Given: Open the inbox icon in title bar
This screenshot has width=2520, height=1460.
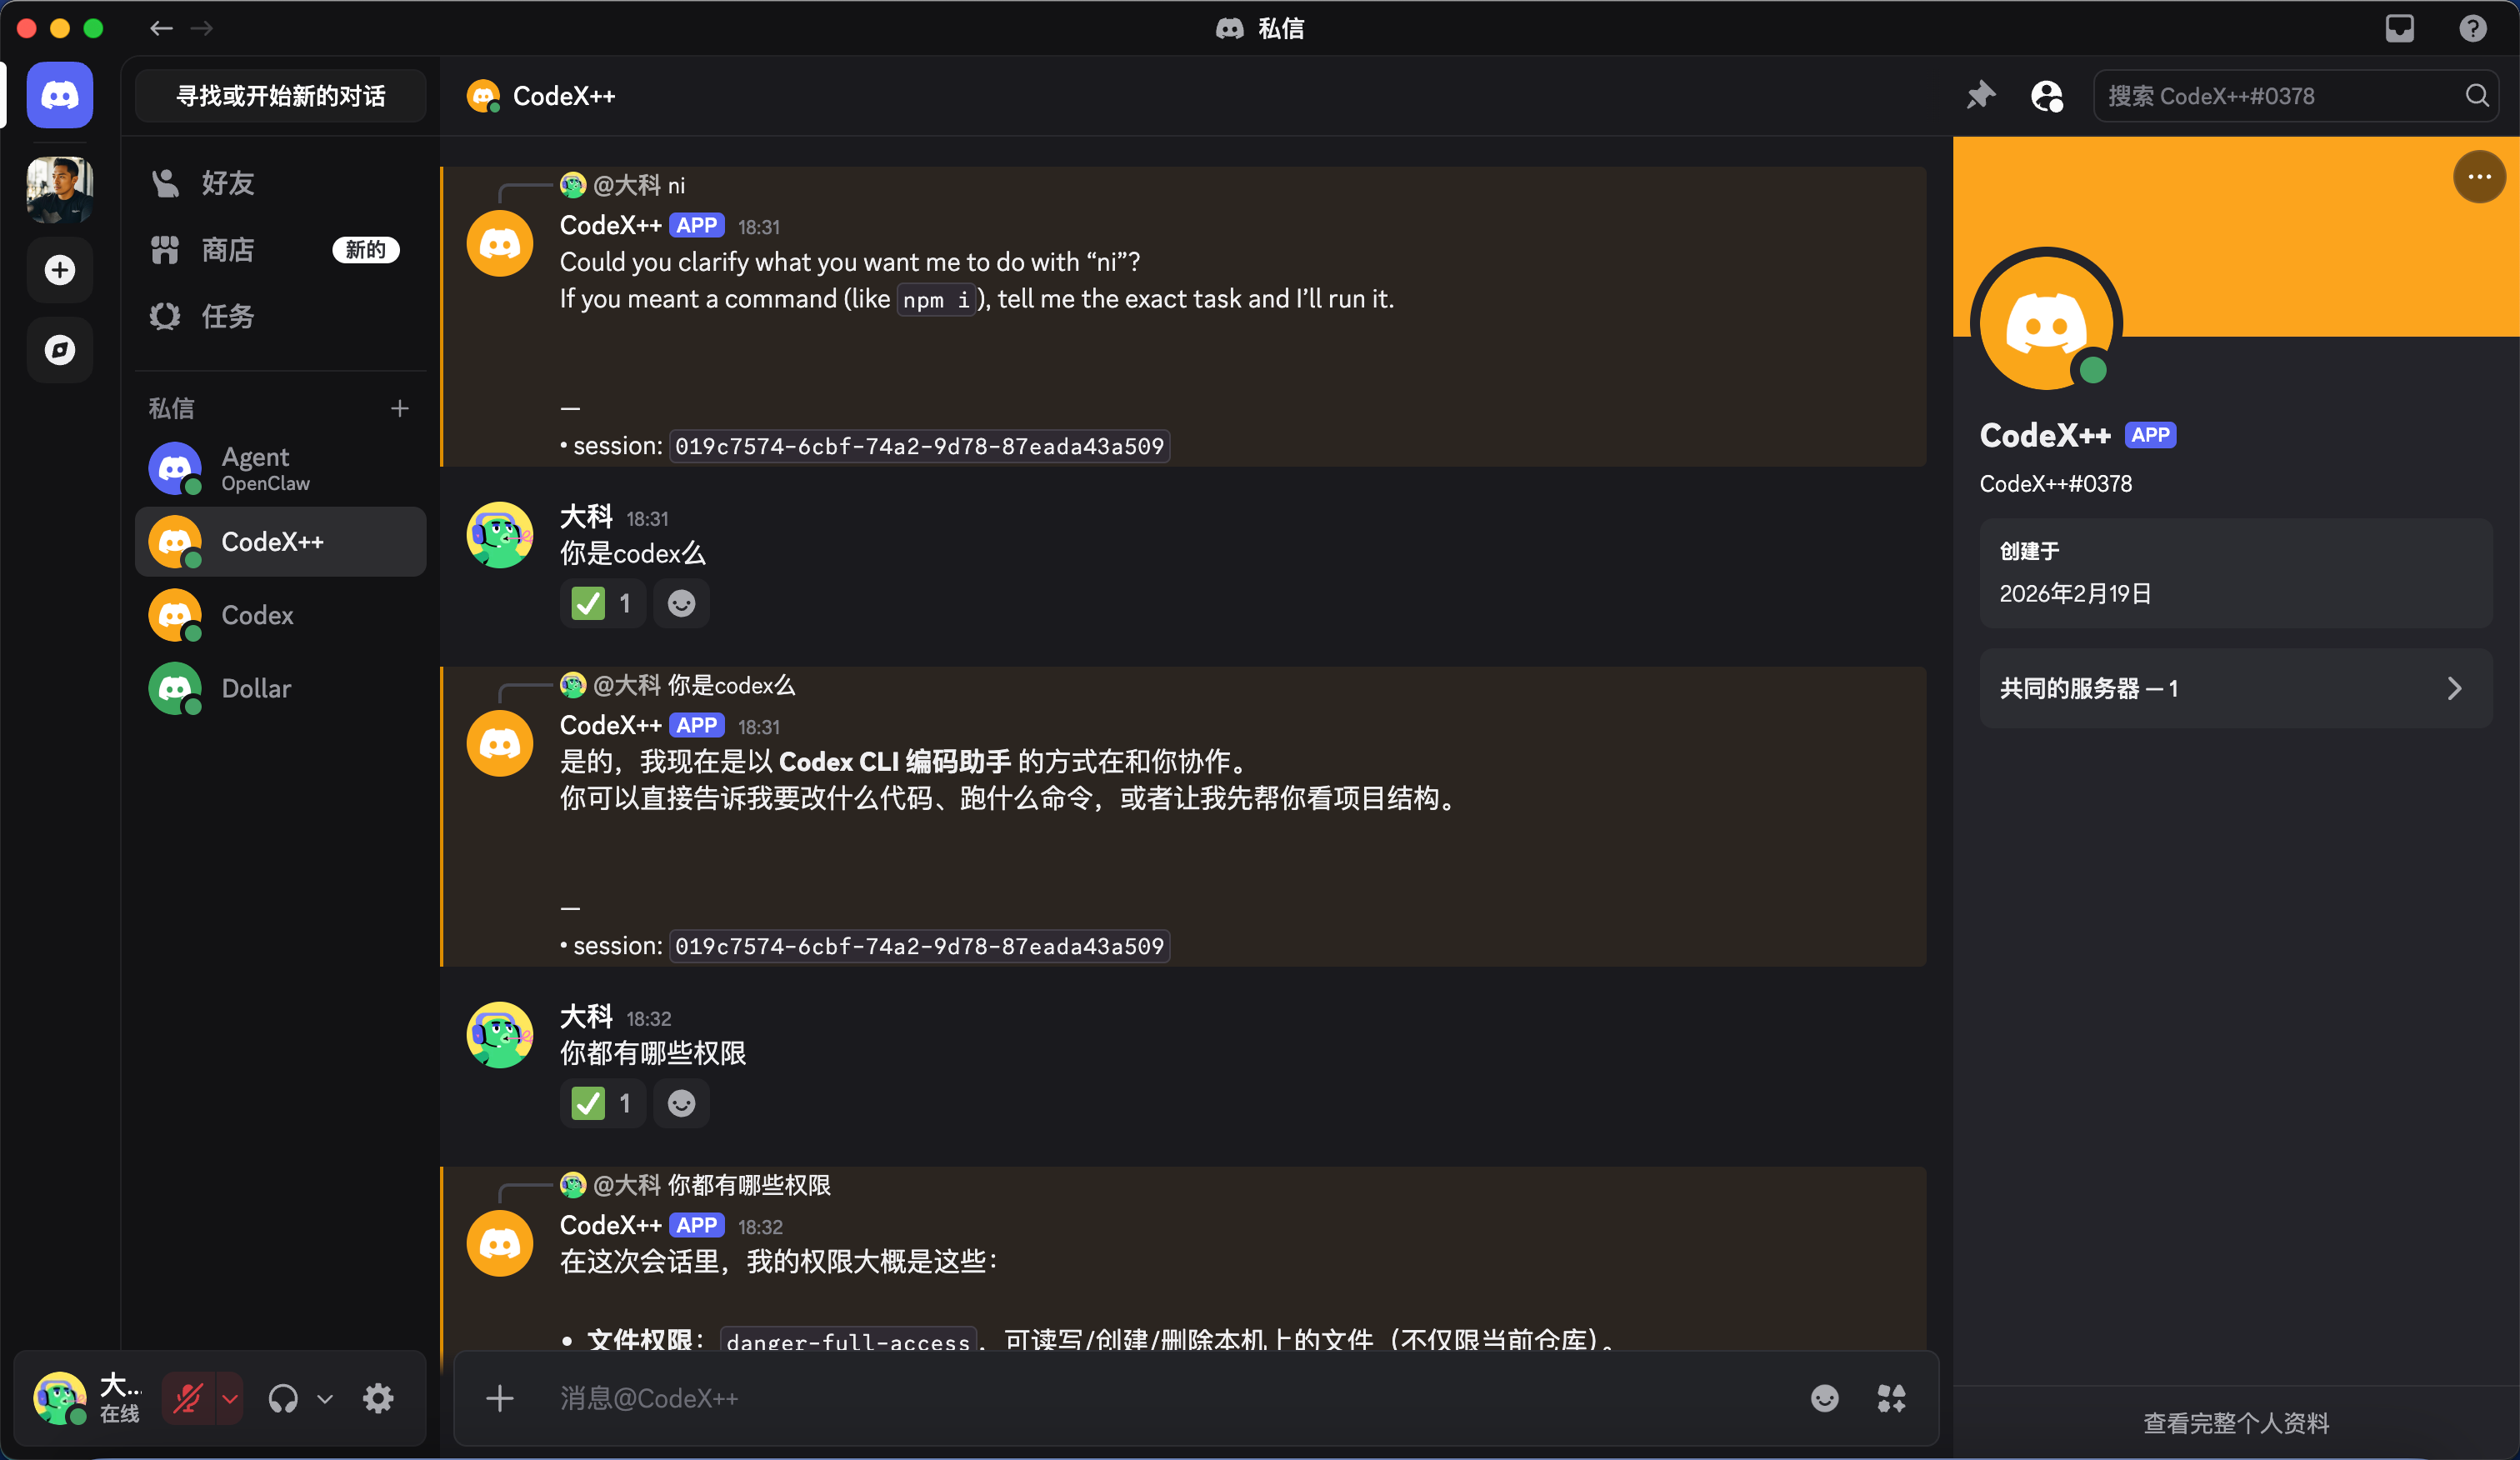Looking at the screenshot, I should (2399, 28).
